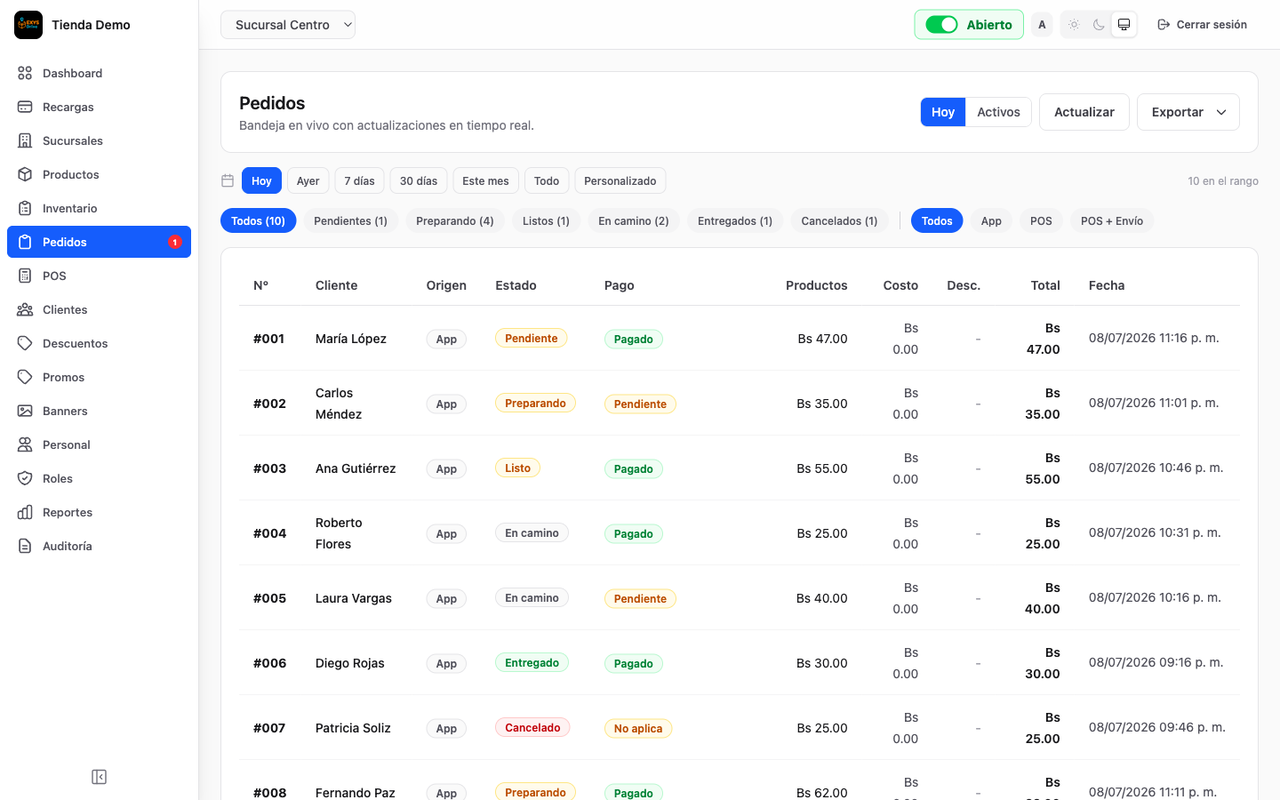This screenshot has height=800, width=1280.
Task: Click No aplica payment badge
Action: pyautogui.click(x=638, y=729)
